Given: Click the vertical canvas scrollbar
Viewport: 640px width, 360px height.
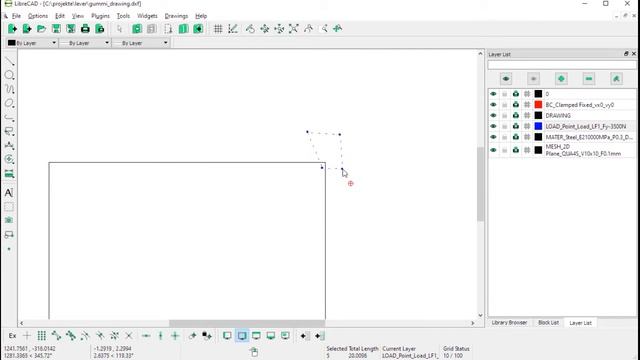Looking at the screenshot, I should [x=480, y=184].
